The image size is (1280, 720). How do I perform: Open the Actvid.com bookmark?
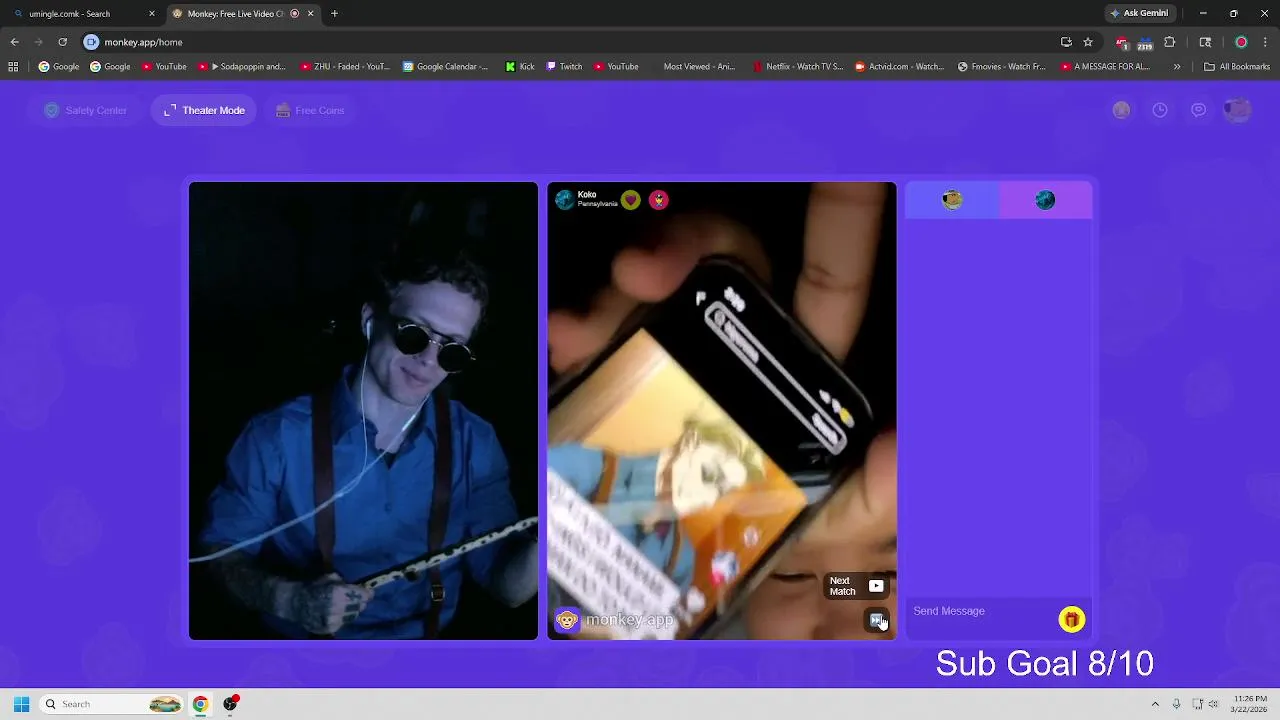coord(899,67)
